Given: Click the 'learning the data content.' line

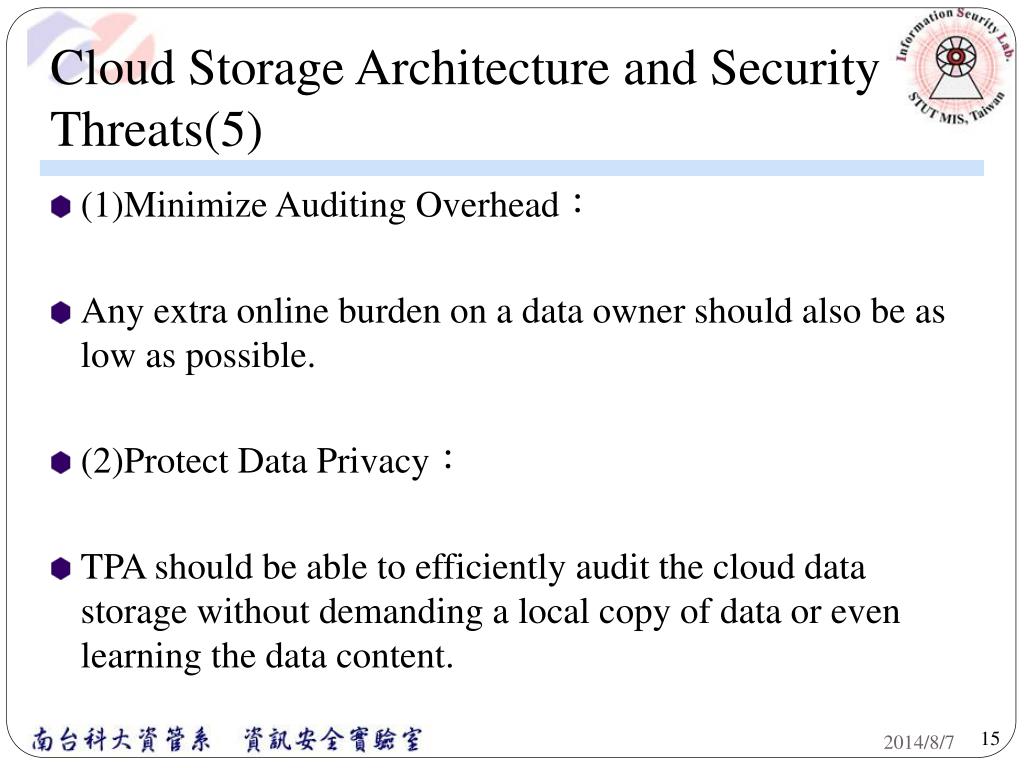Looking at the screenshot, I should (x=267, y=656).
